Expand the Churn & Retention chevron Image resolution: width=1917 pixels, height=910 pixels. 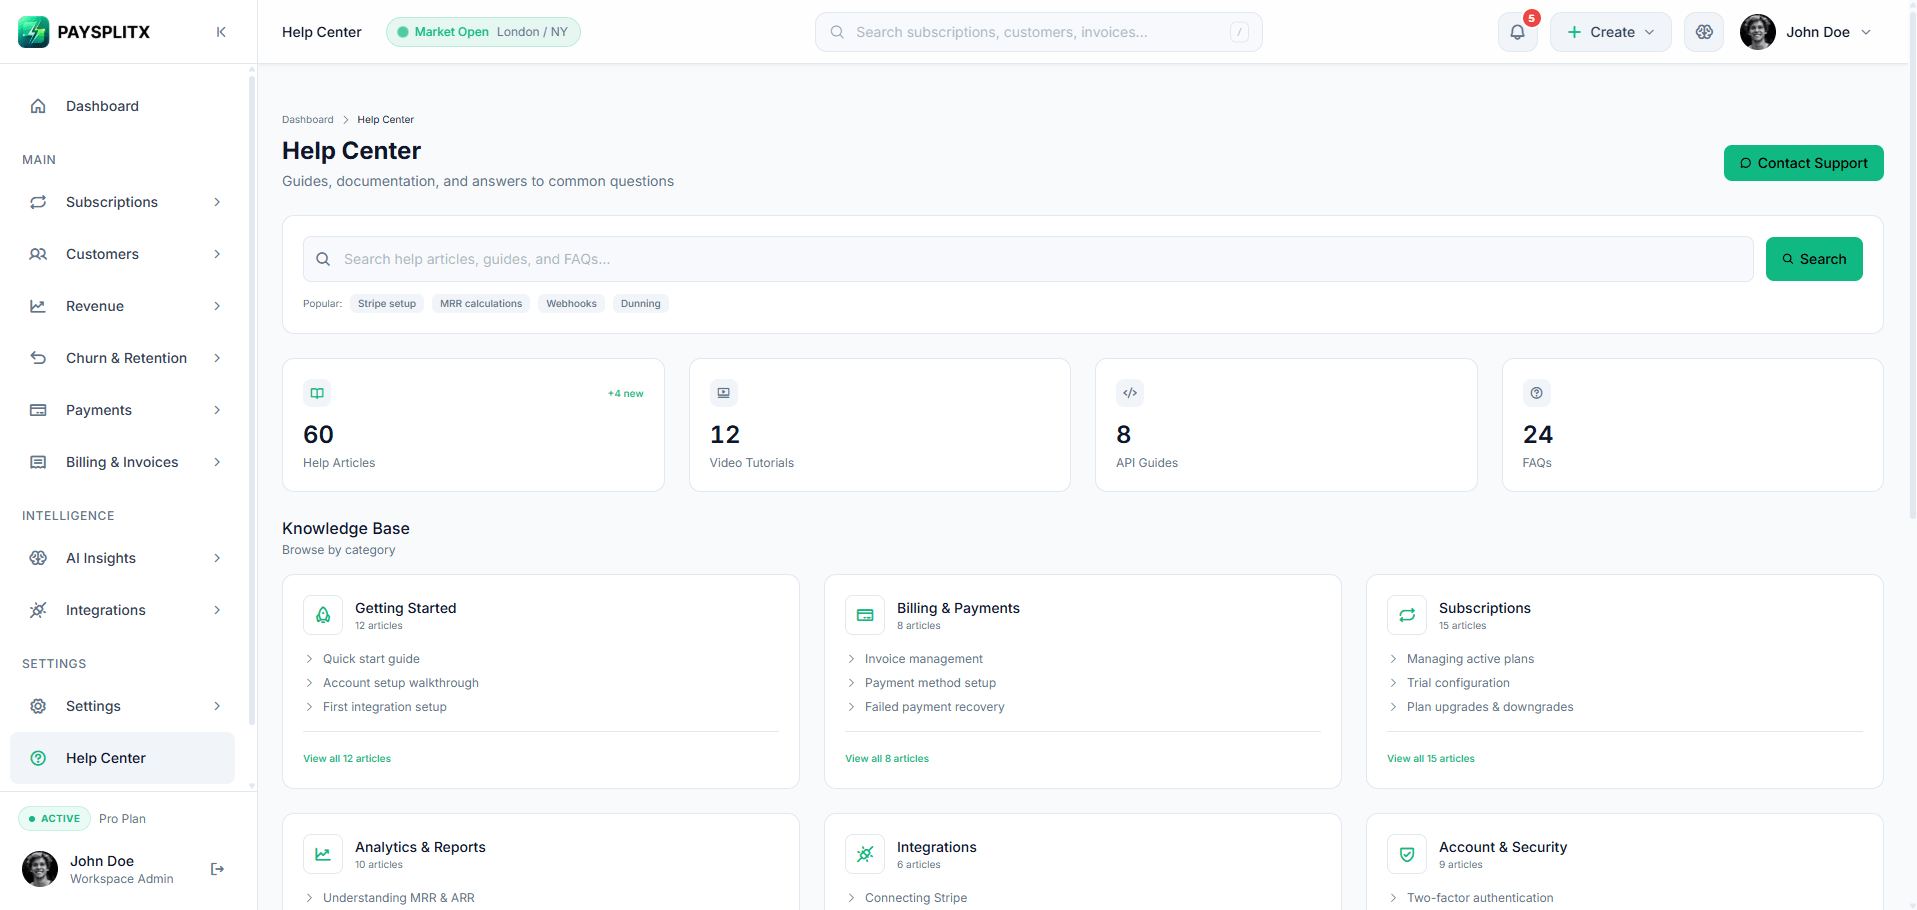click(x=217, y=358)
